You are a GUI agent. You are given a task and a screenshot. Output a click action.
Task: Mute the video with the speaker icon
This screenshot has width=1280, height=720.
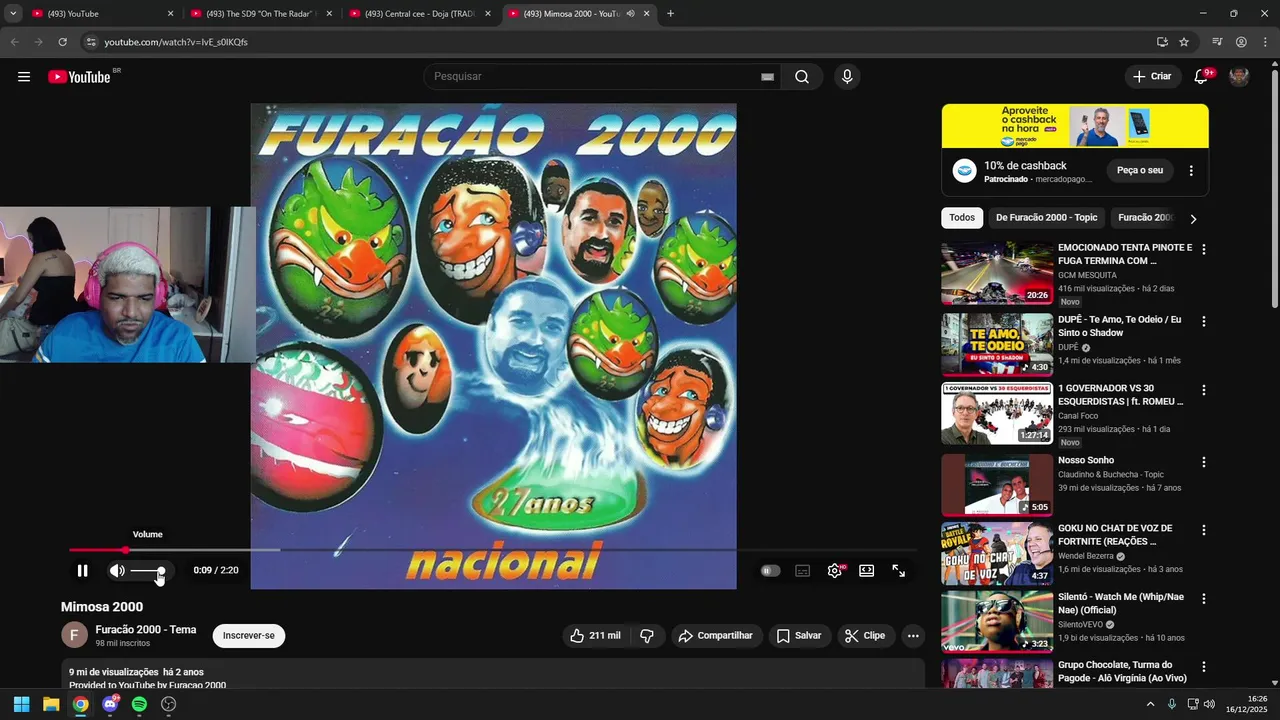(x=117, y=571)
